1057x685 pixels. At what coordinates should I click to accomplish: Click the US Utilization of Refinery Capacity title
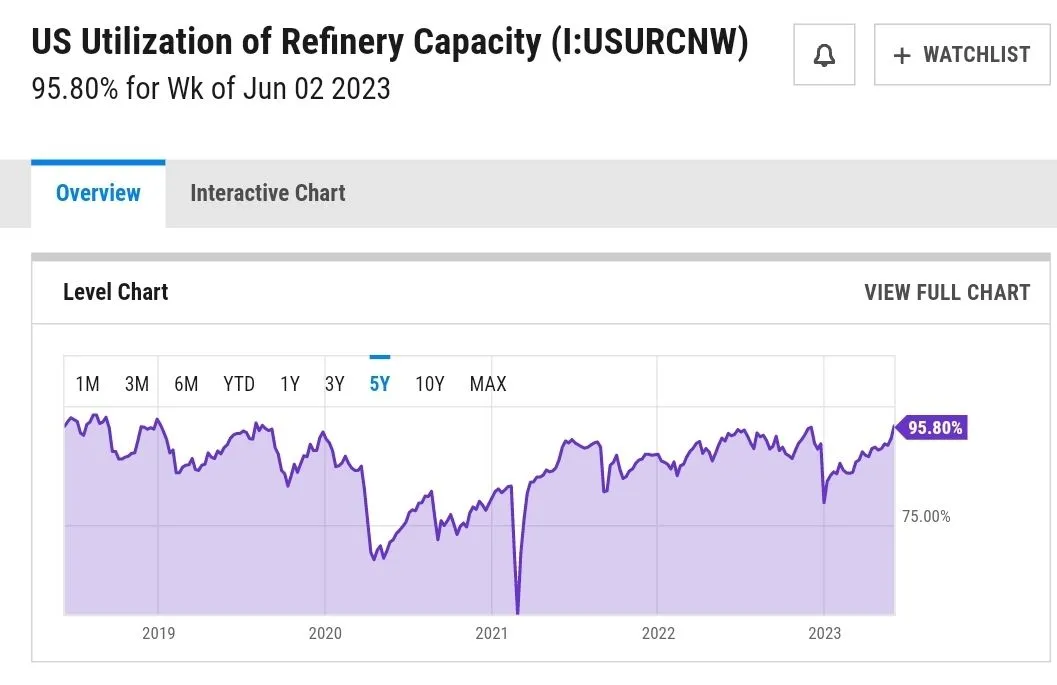[390, 43]
